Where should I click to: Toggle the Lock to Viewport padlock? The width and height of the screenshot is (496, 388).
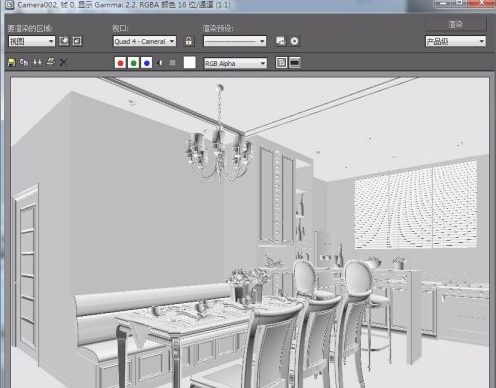tap(189, 41)
